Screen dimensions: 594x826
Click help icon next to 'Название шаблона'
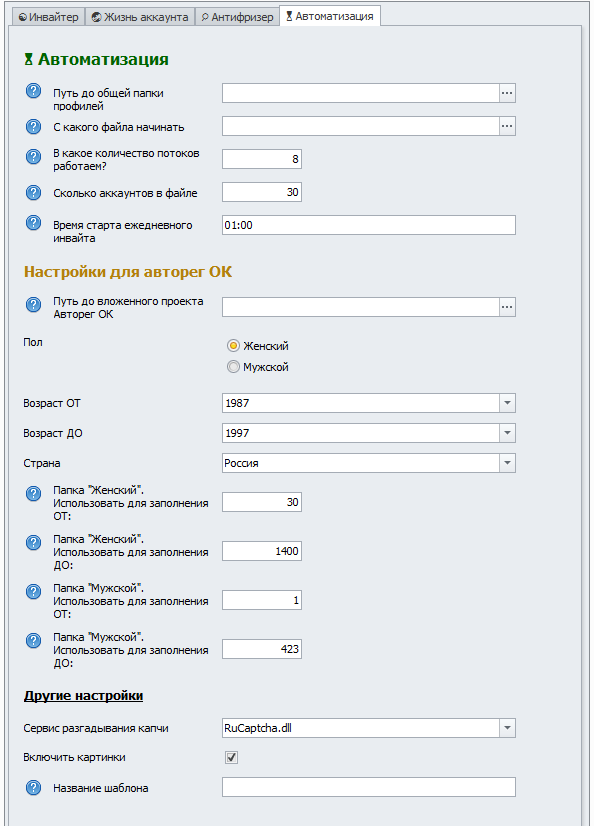tap(33, 788)
